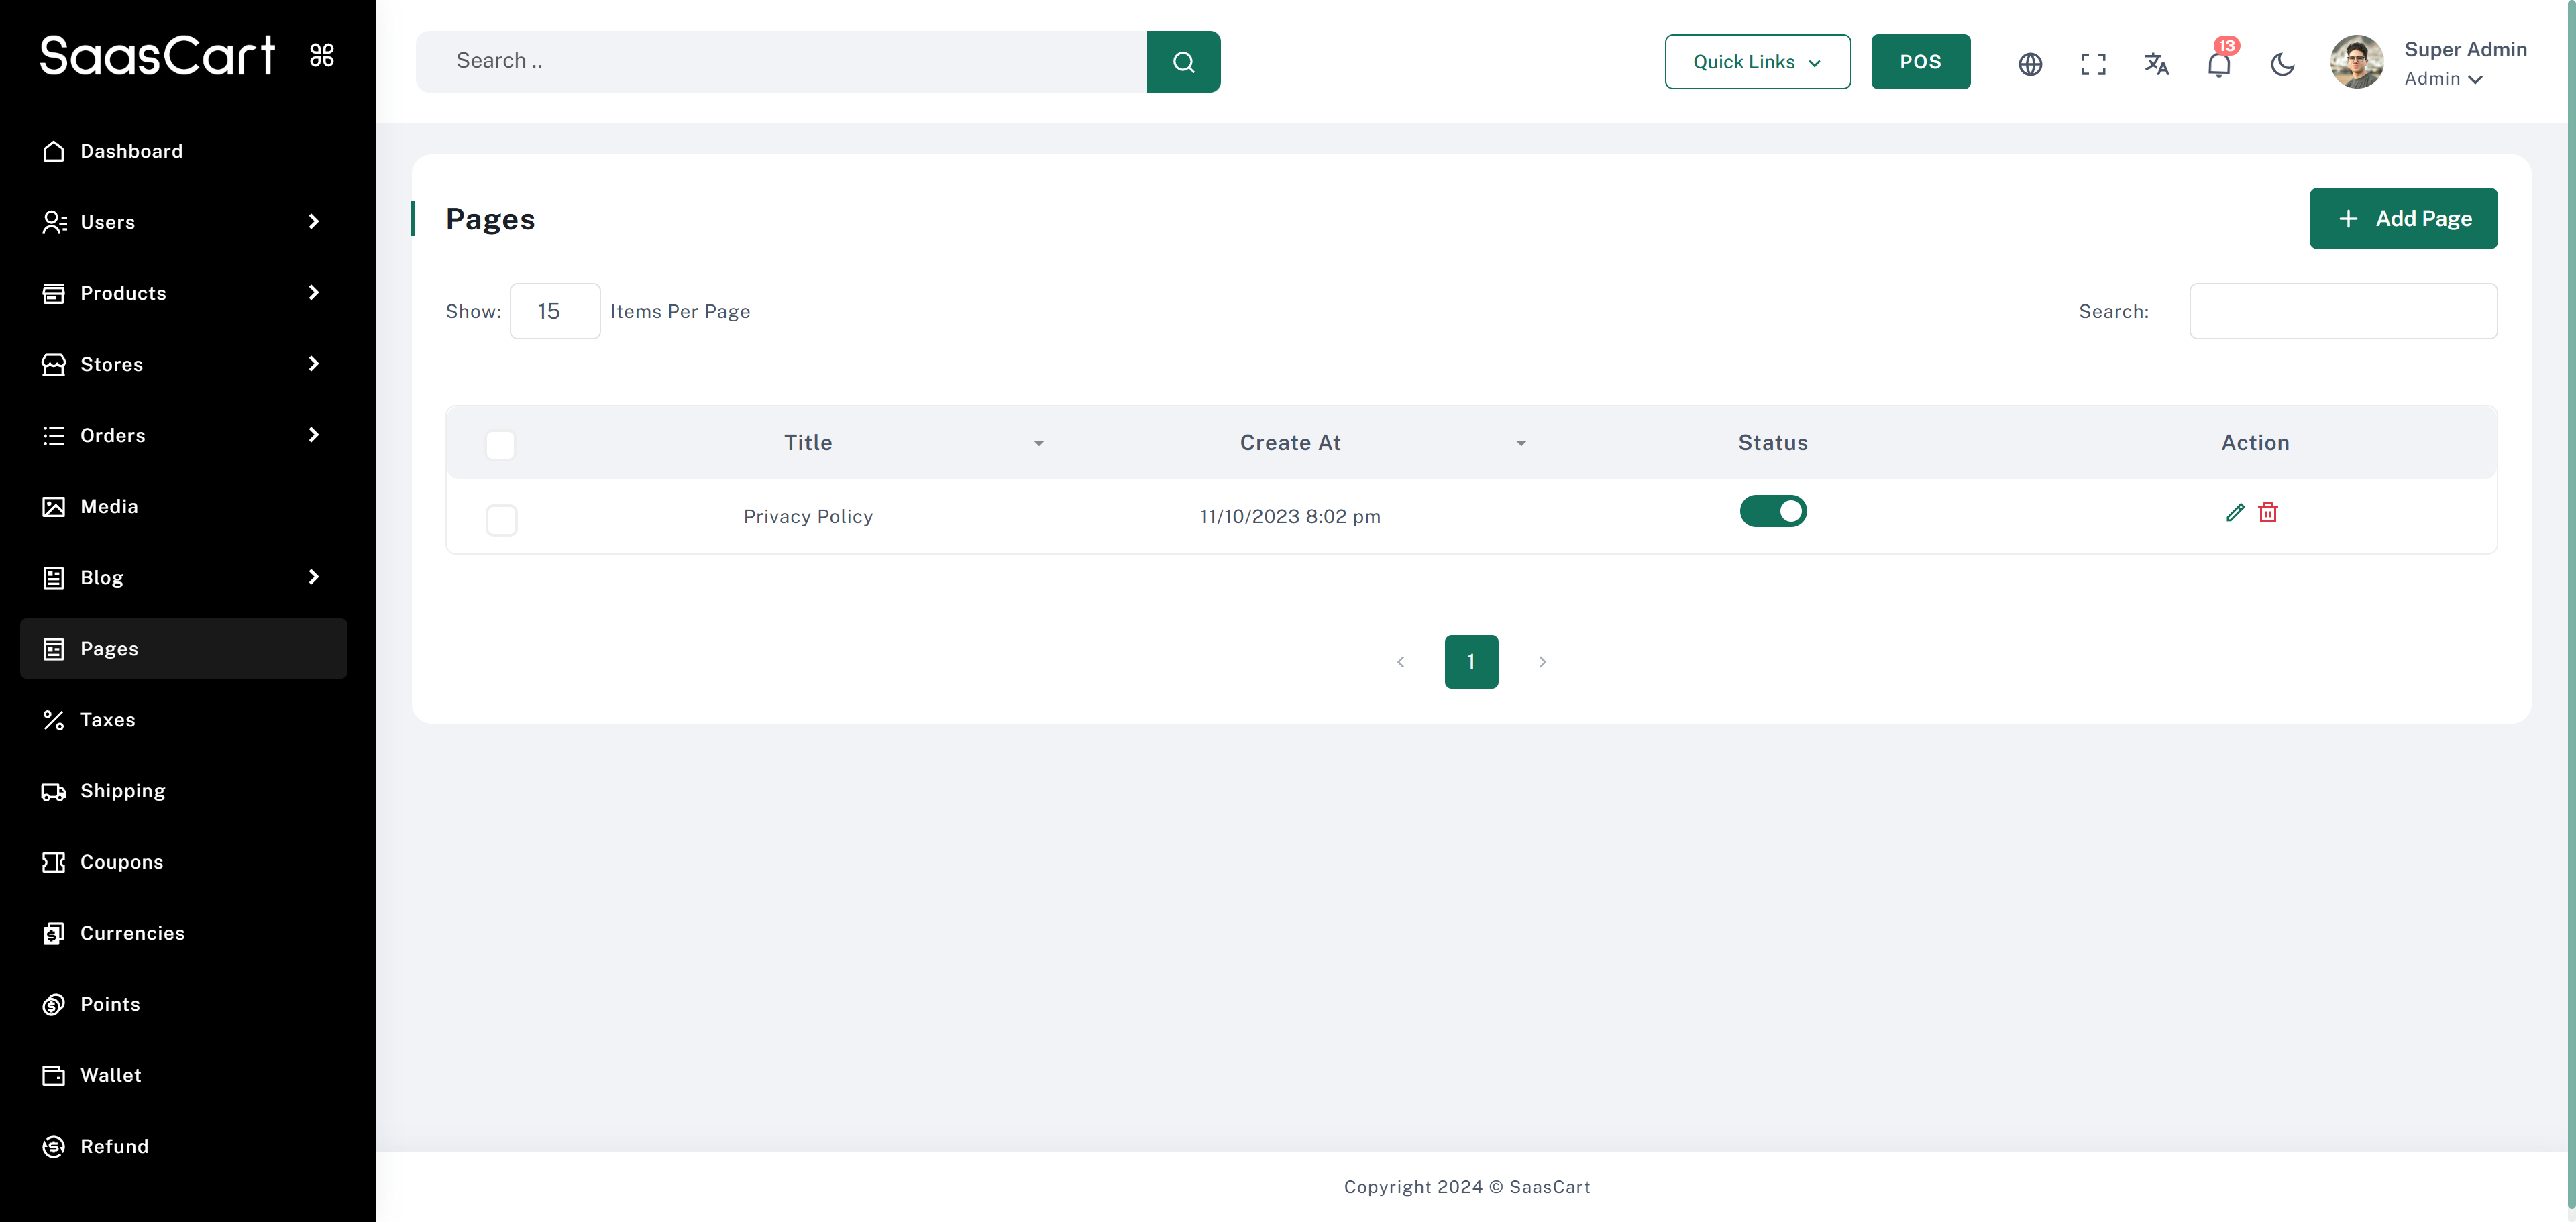2576x1222 pixels.
Task: Open the POS button
Action: click(x=1920, y=62)
